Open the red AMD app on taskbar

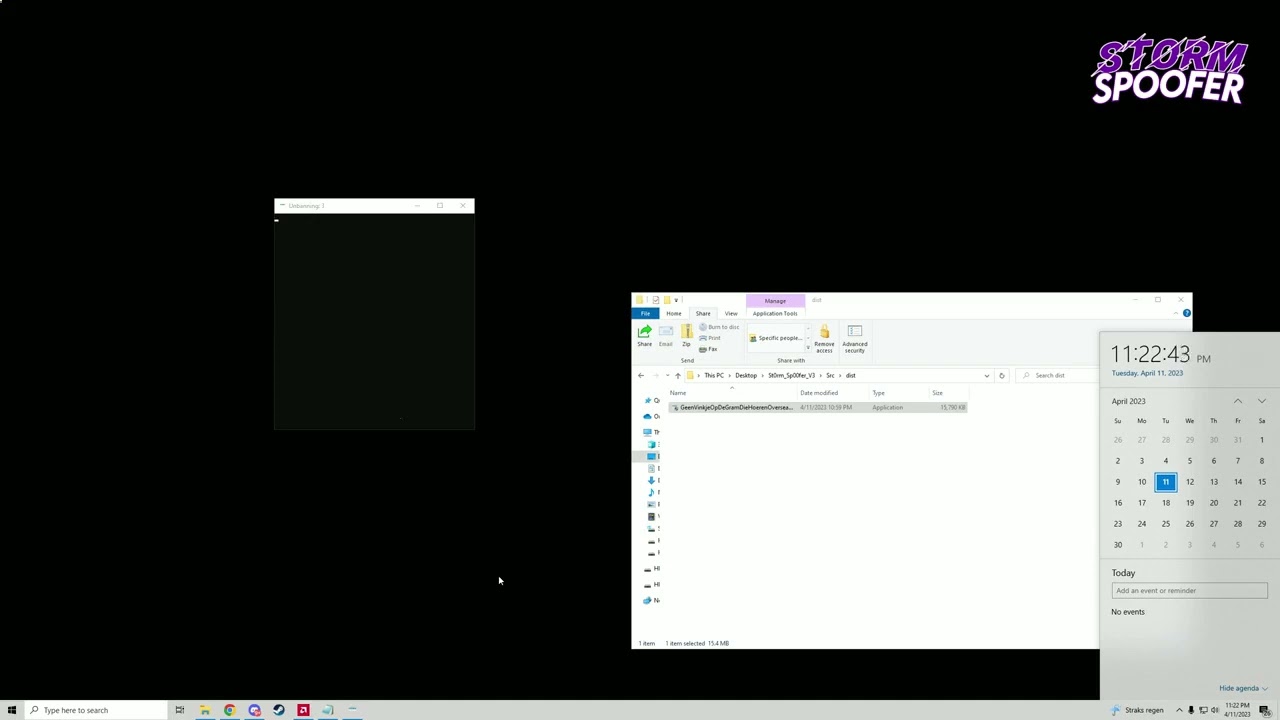click(303, 710)
